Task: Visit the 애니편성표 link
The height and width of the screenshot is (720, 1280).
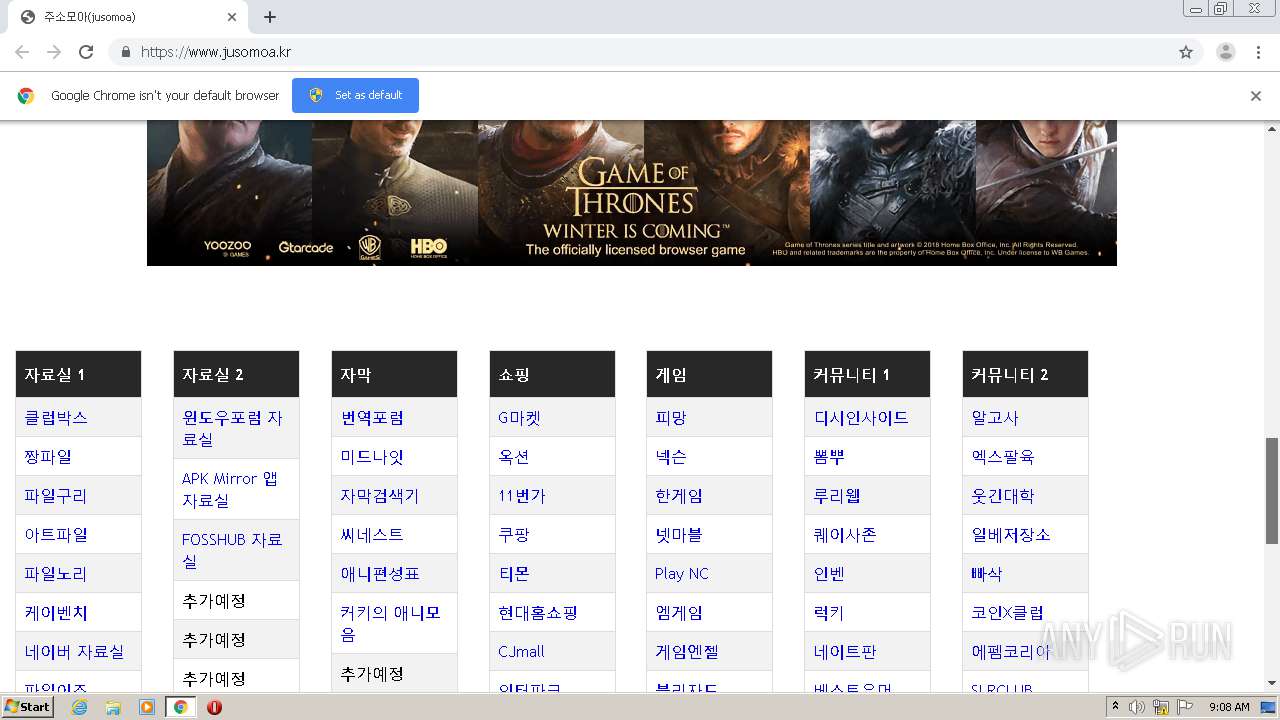Action: tap(380, 574)
